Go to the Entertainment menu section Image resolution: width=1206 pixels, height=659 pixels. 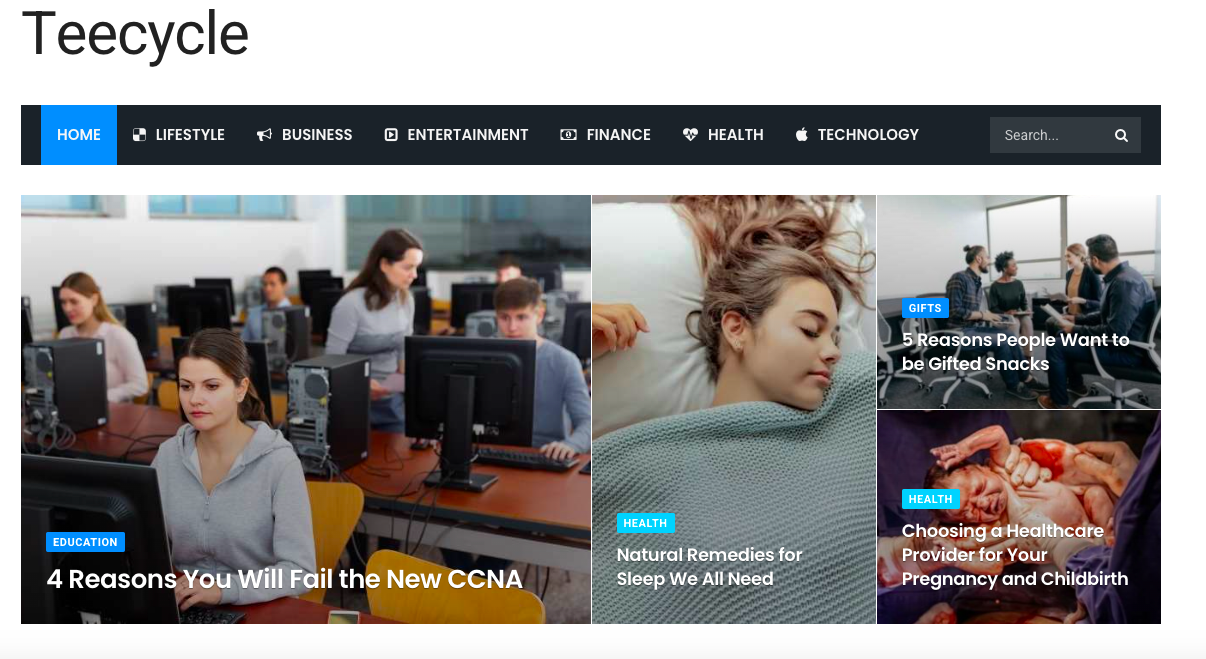pos(456,135)
